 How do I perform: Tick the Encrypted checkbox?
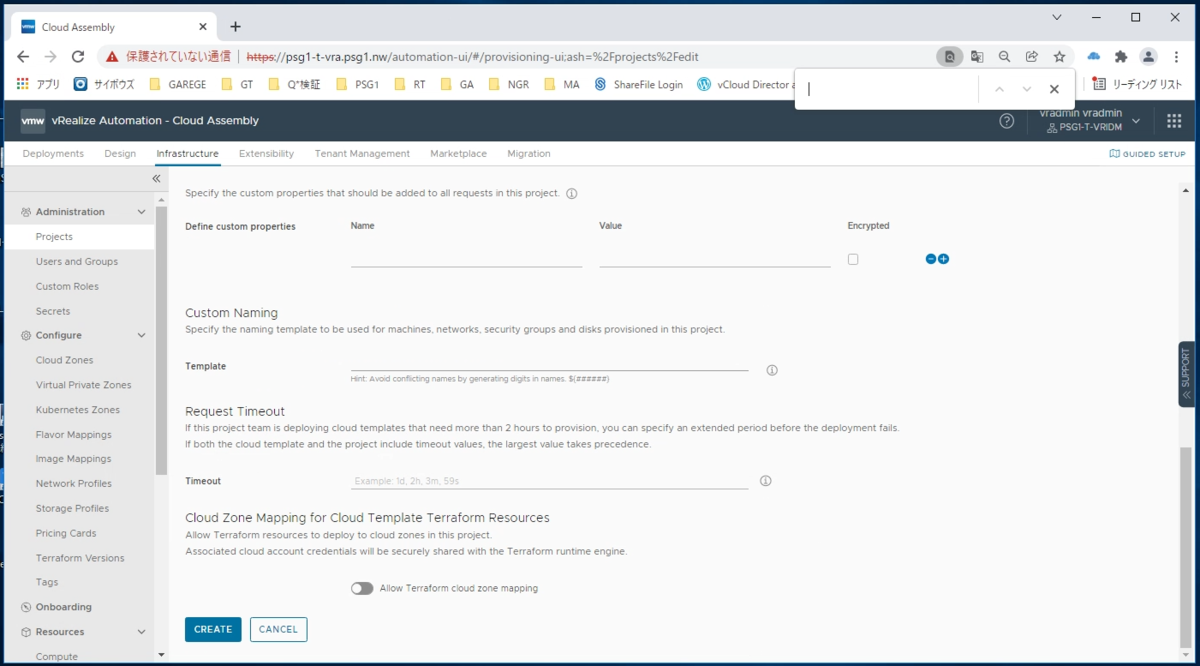click(853, 259)
